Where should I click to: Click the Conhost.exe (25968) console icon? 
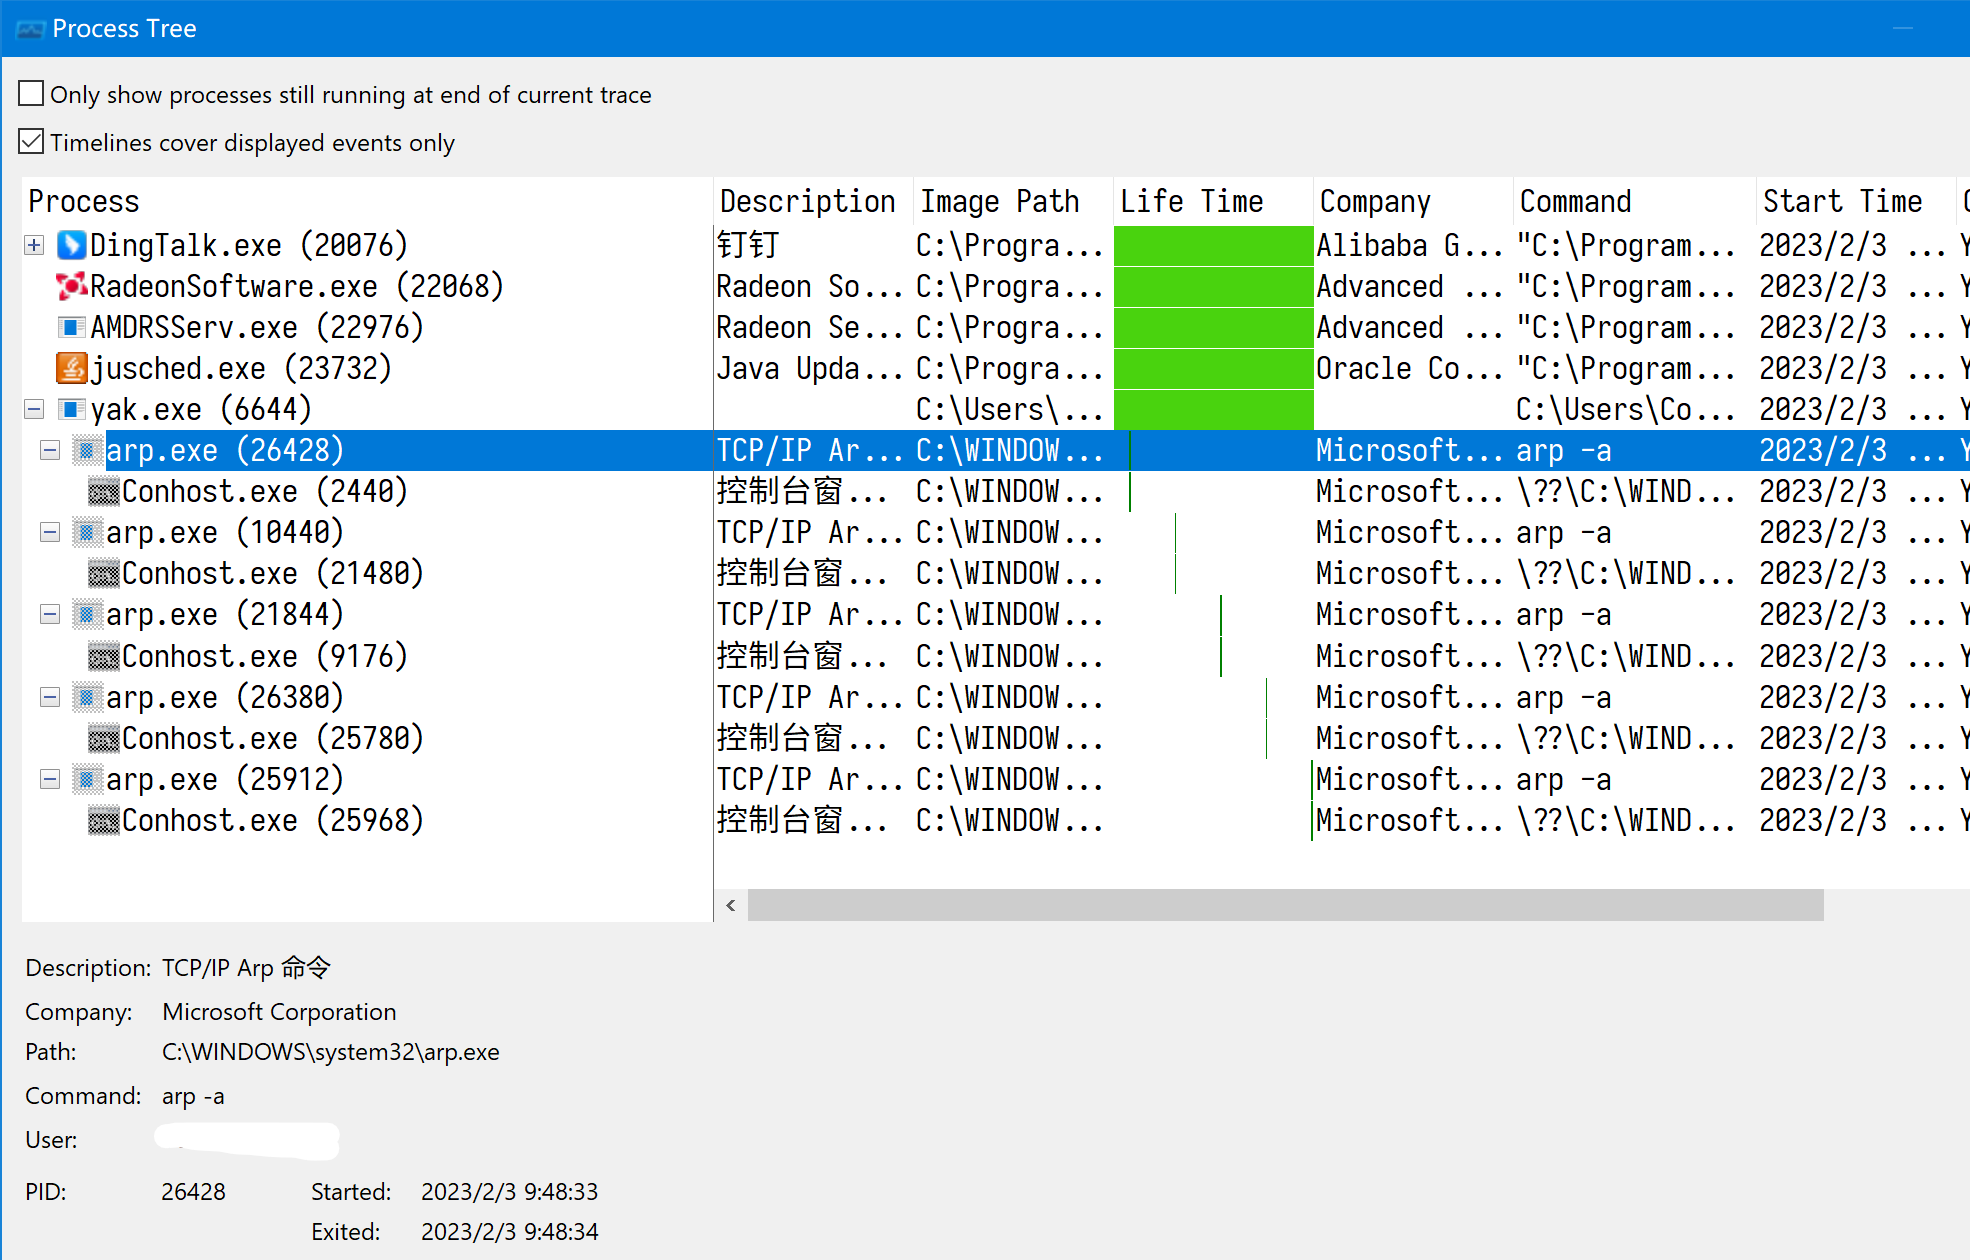(104, 820)
